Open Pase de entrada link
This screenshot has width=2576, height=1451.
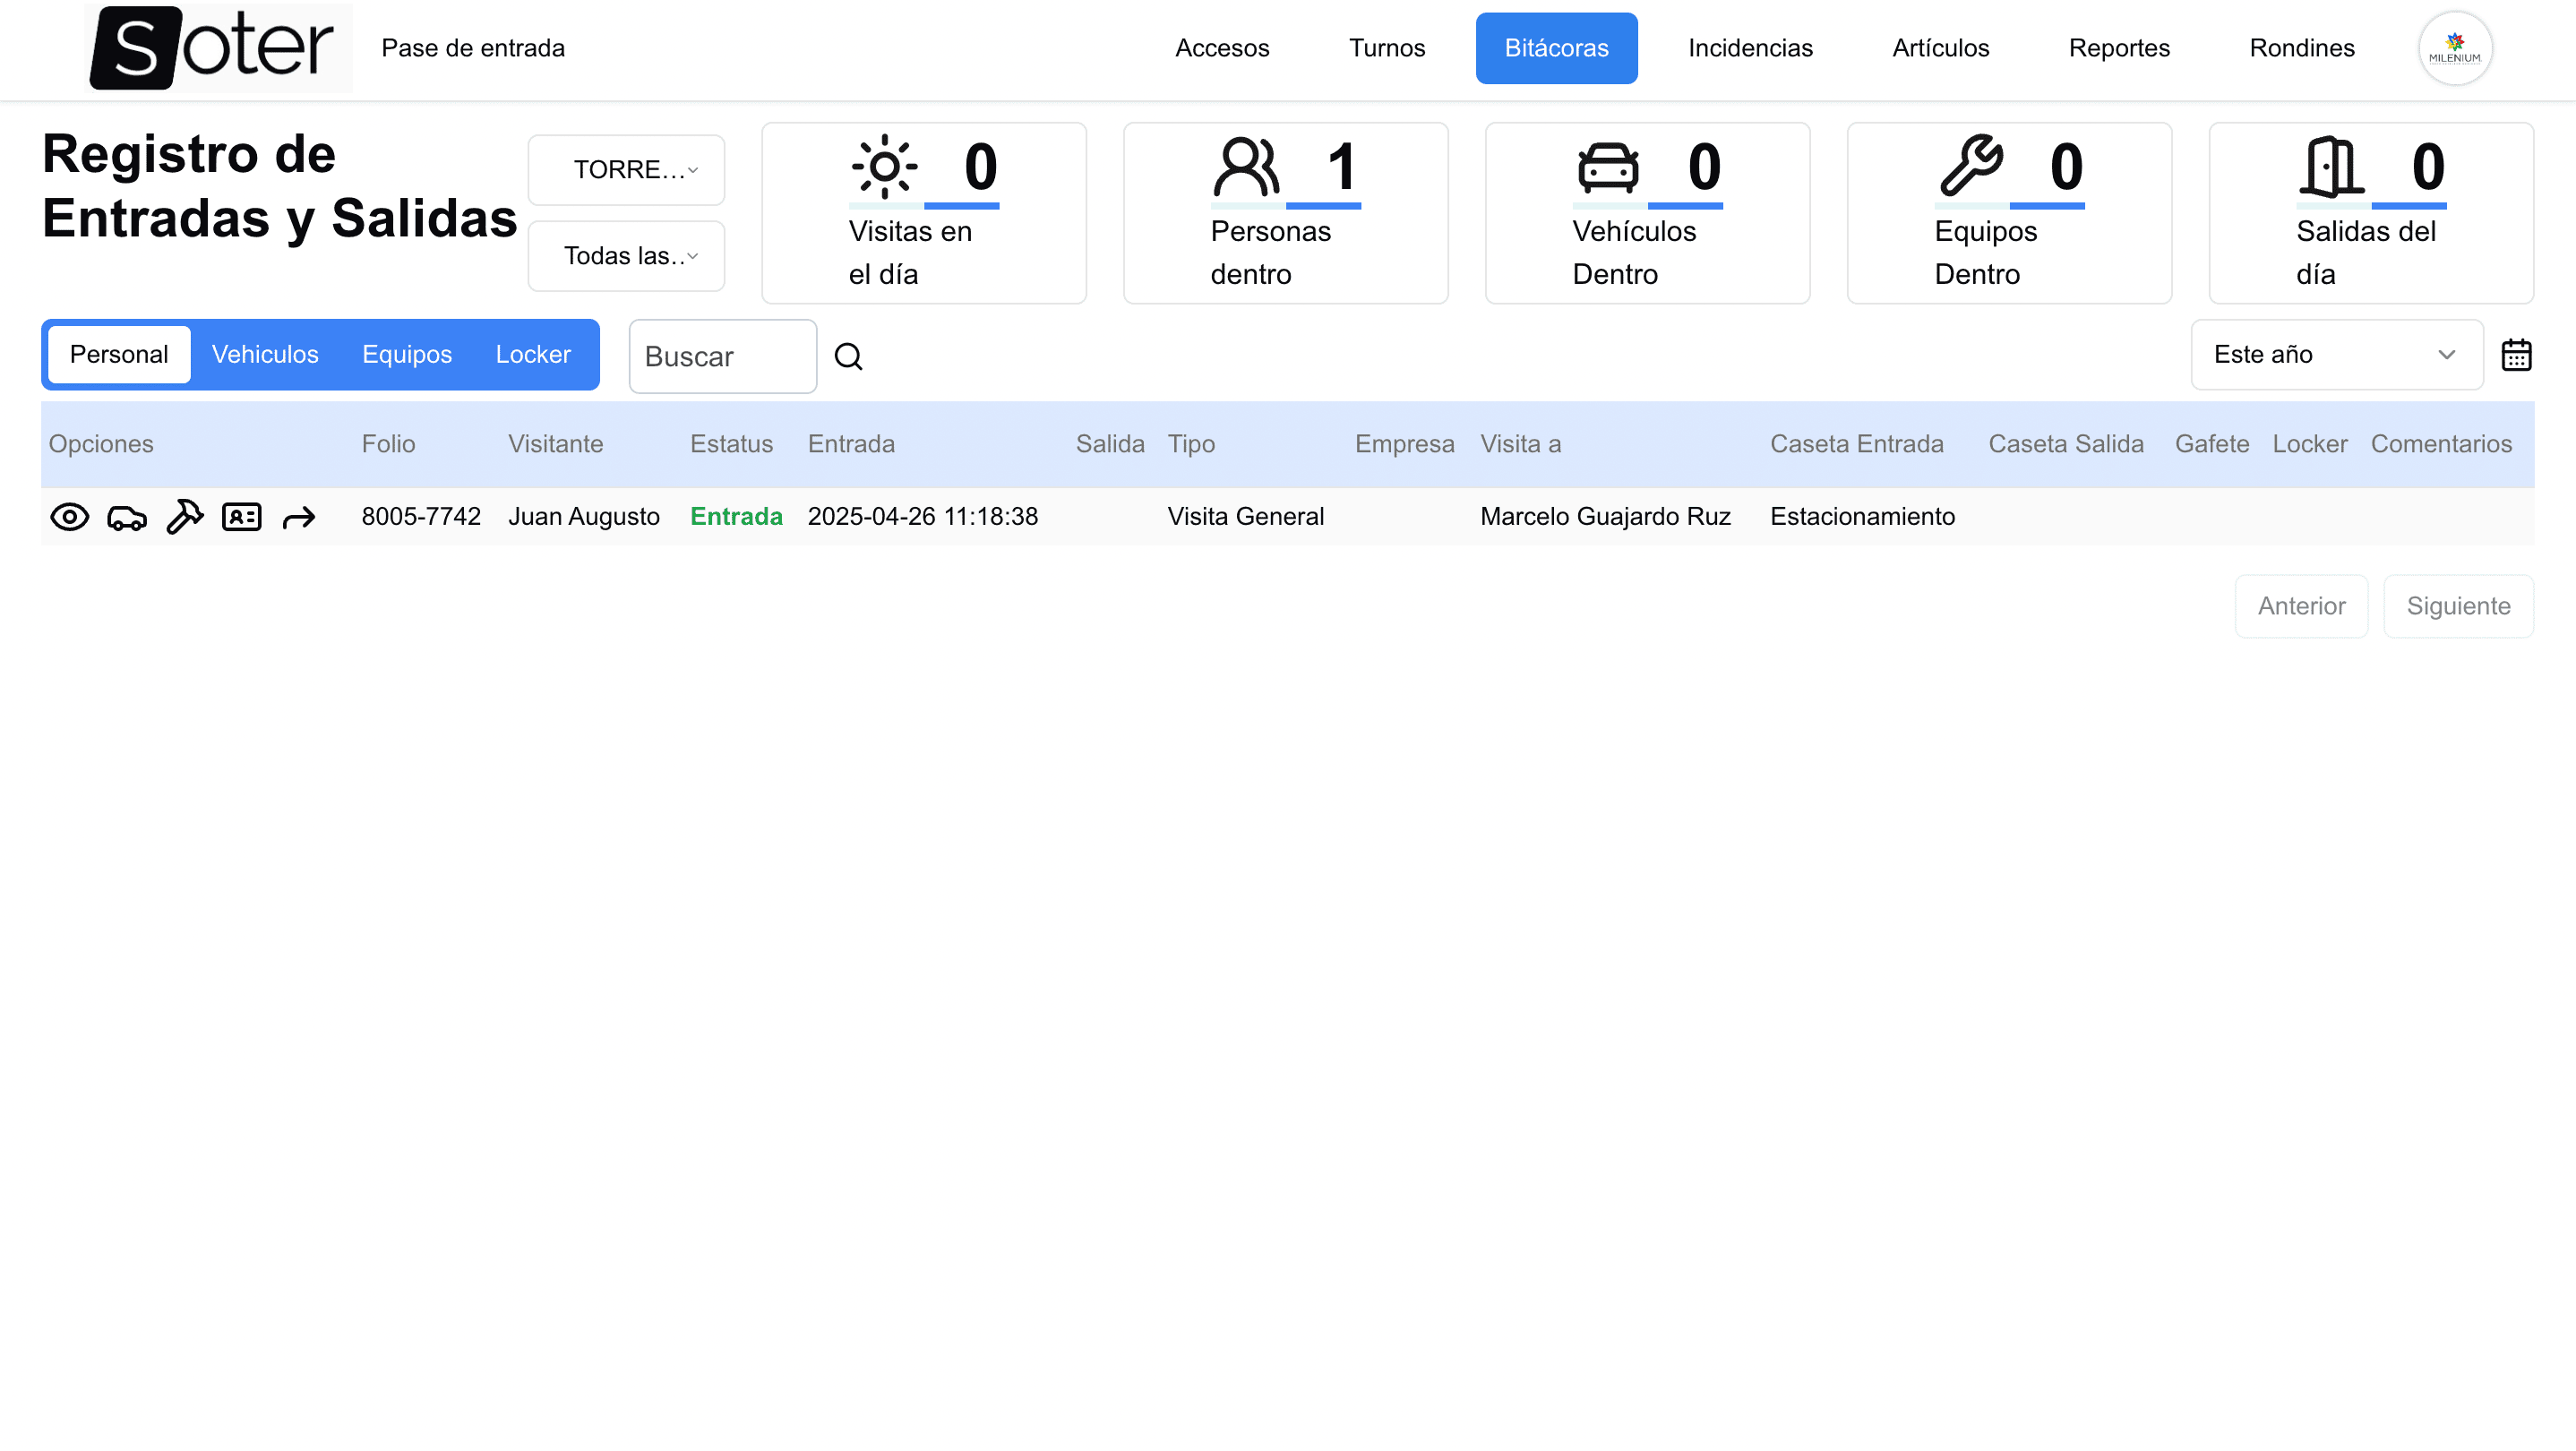(473, 48)
